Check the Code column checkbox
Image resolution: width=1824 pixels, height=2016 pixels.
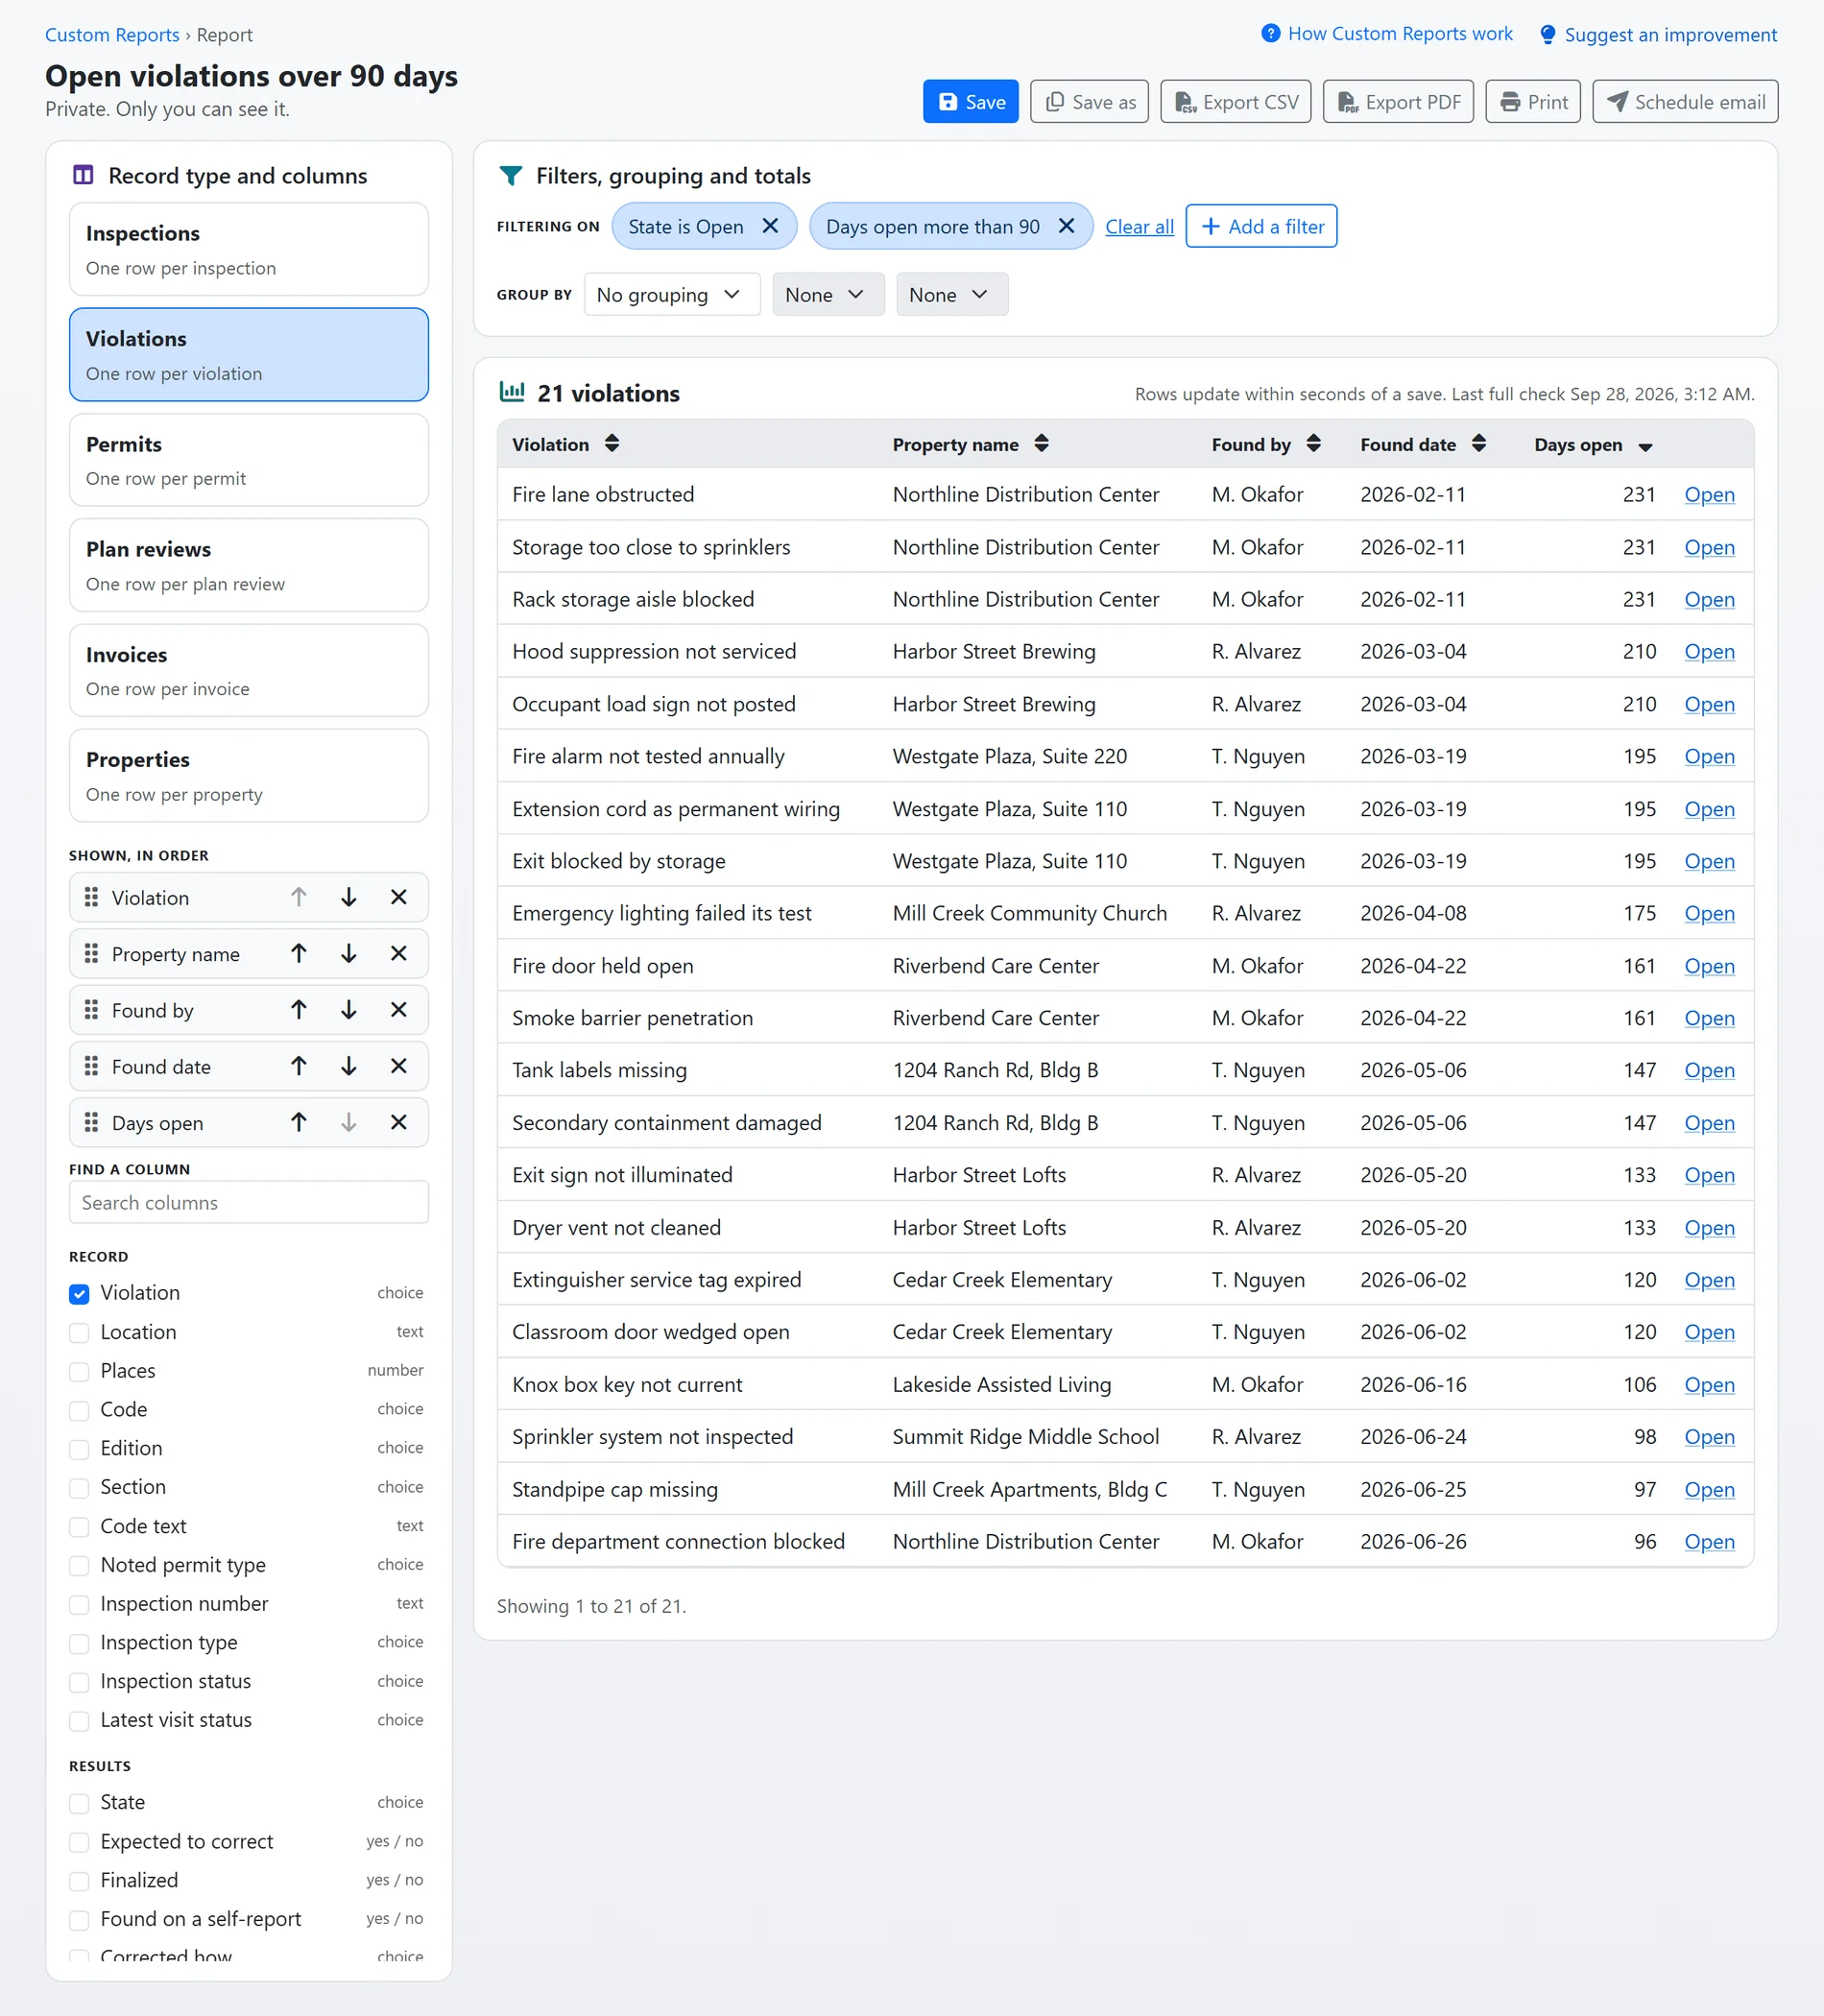79,1410
